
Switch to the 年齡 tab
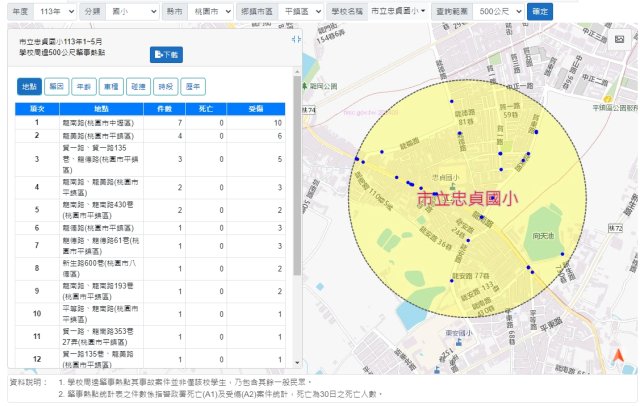point(85,87)
